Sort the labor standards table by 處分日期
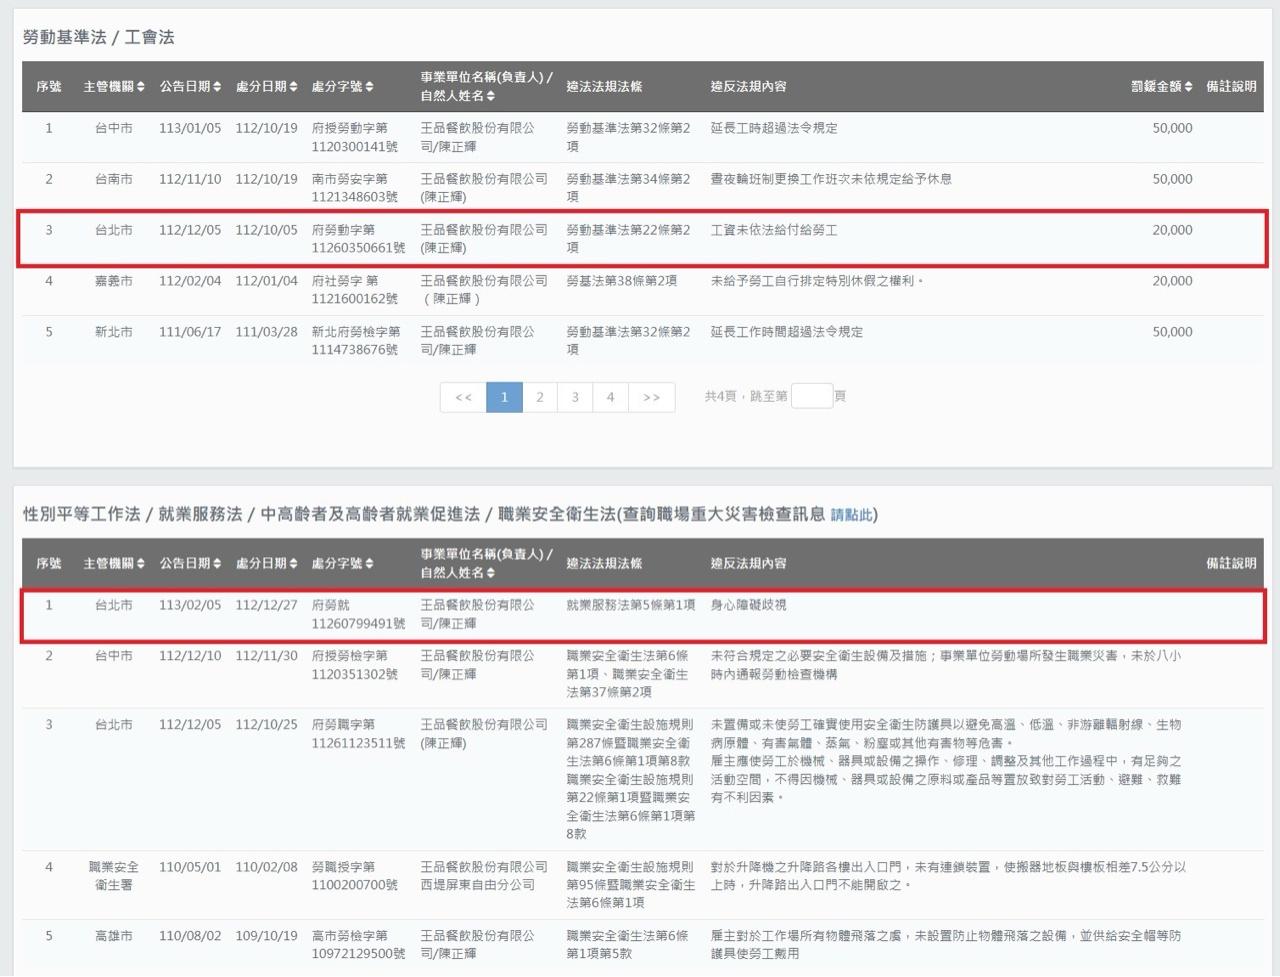1280x977 pixels. click(x=266, y=87)
